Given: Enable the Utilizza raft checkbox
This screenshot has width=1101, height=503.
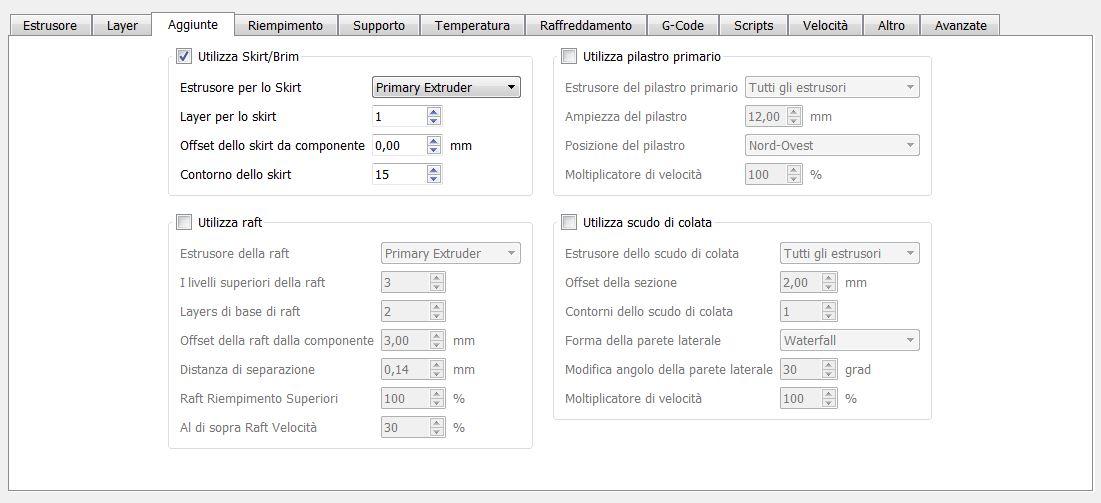Looking at the screenshot, I should click(184, 222).
